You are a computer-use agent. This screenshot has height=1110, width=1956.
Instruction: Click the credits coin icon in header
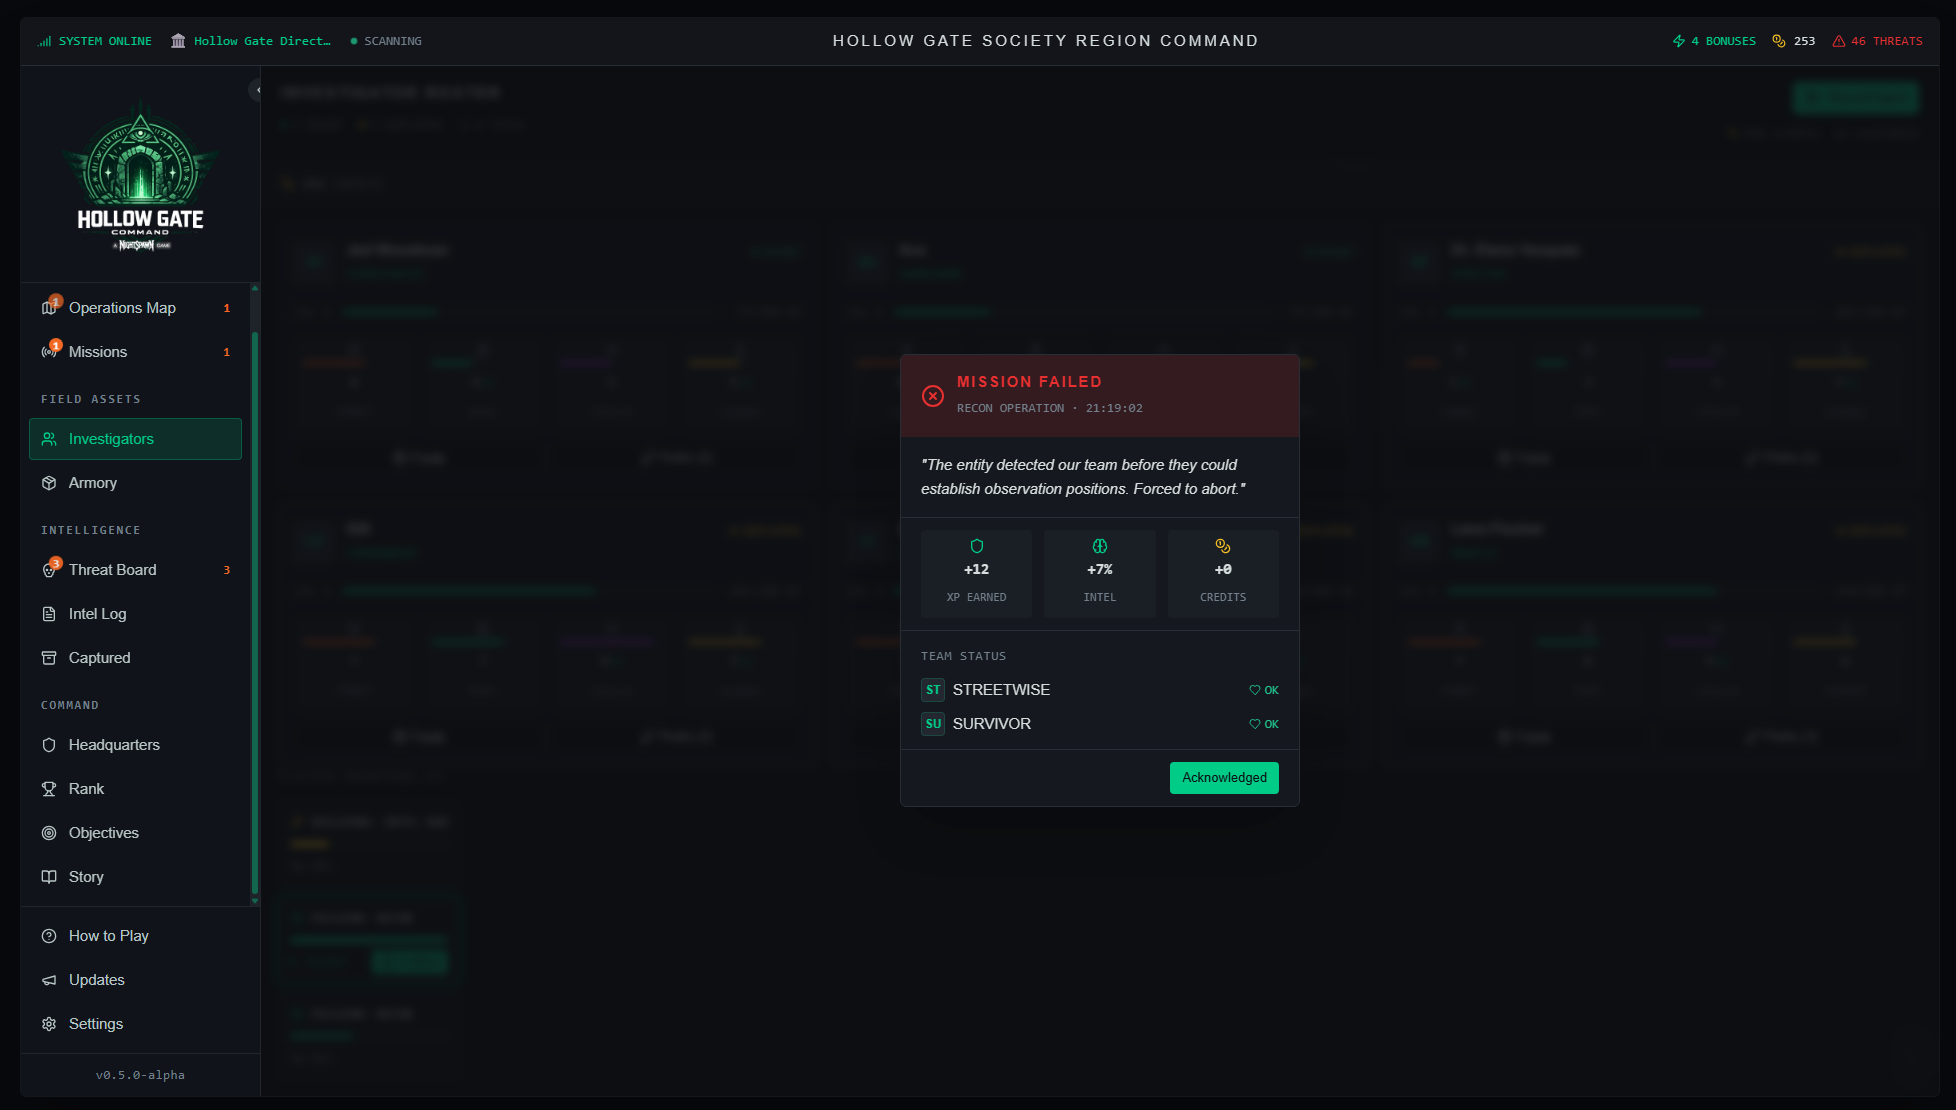click(x=1778, y=41)
